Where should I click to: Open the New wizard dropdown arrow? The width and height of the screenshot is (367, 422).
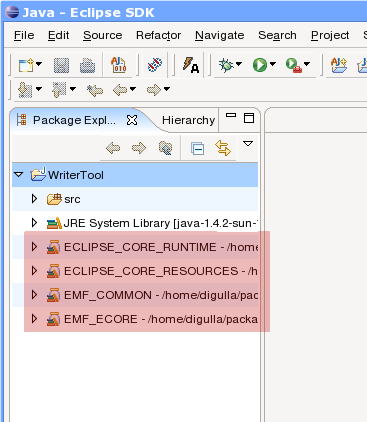point(39,64)
